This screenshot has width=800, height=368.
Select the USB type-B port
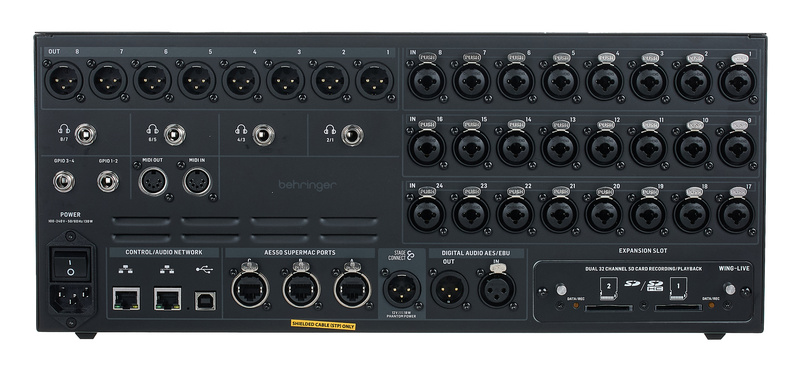pos(205,300)
